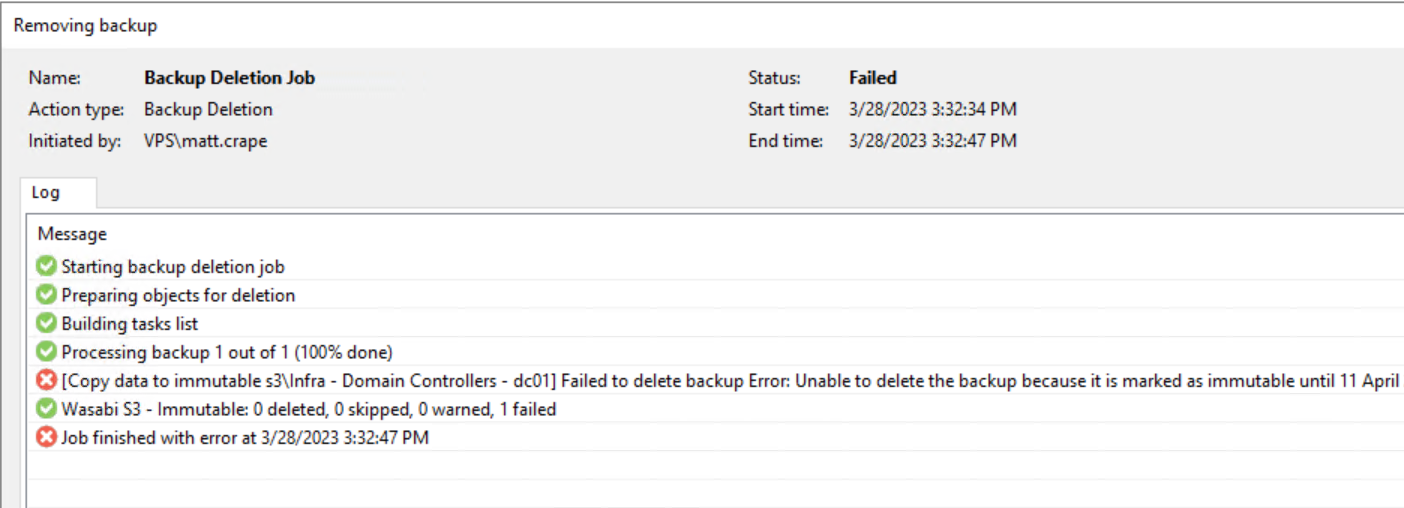This screenshot has width=1404, height=508.
Task: Click the green check icon next to Building tasks list
Action: click(46, 323)
